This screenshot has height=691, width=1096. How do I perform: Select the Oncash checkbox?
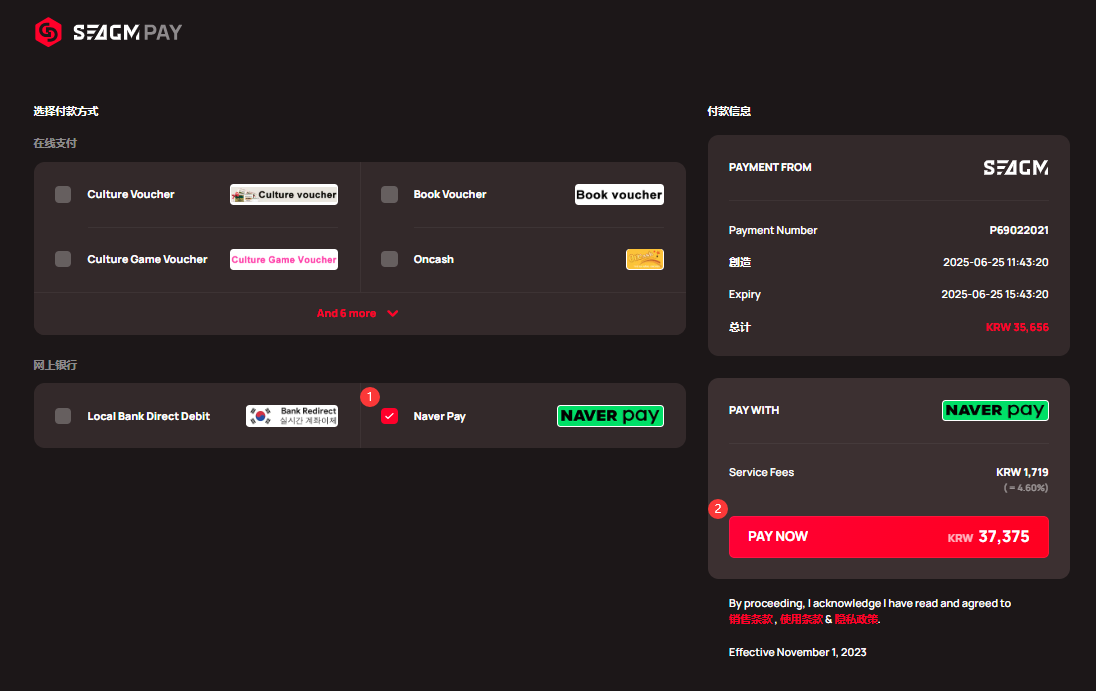click(389, 259)
